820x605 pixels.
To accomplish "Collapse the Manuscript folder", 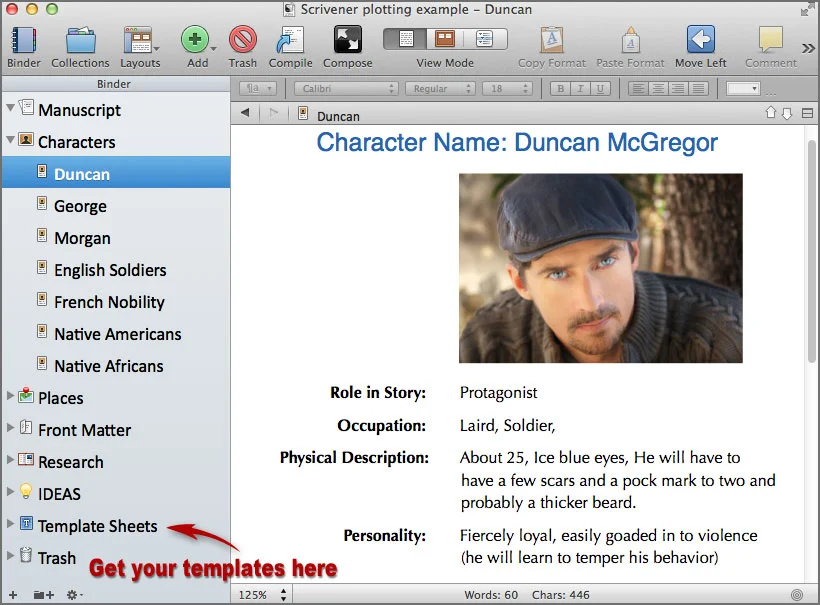I will (x=10, y=108).
